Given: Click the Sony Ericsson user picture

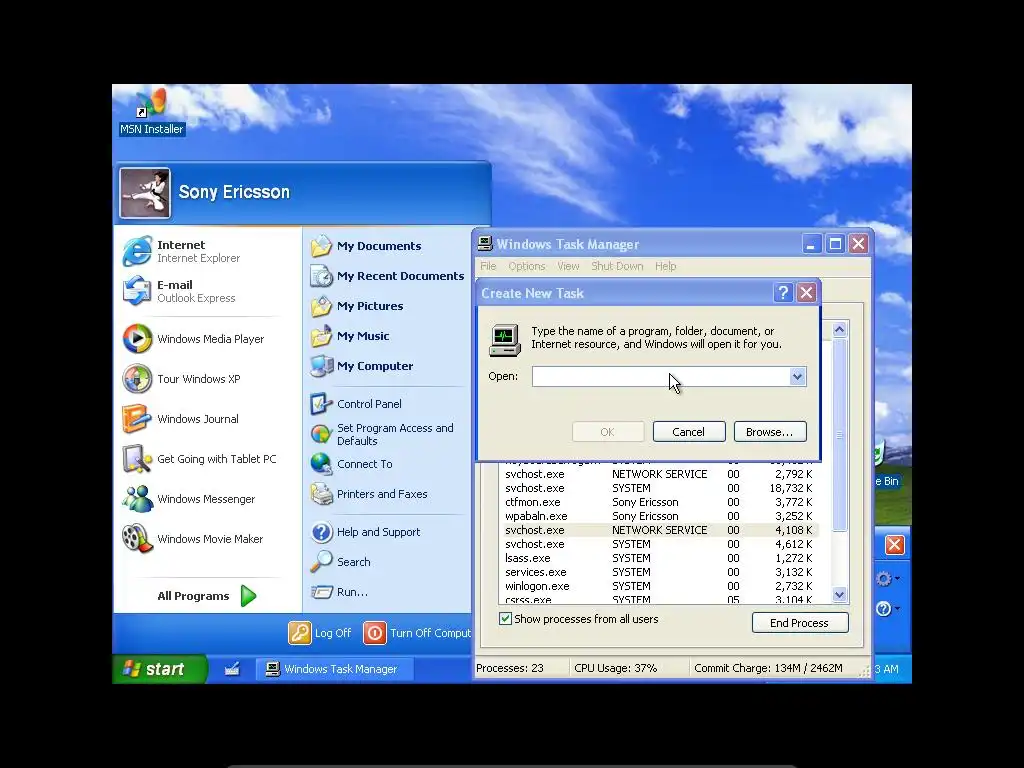Looking at the screenshot, I should click(145, 193).
